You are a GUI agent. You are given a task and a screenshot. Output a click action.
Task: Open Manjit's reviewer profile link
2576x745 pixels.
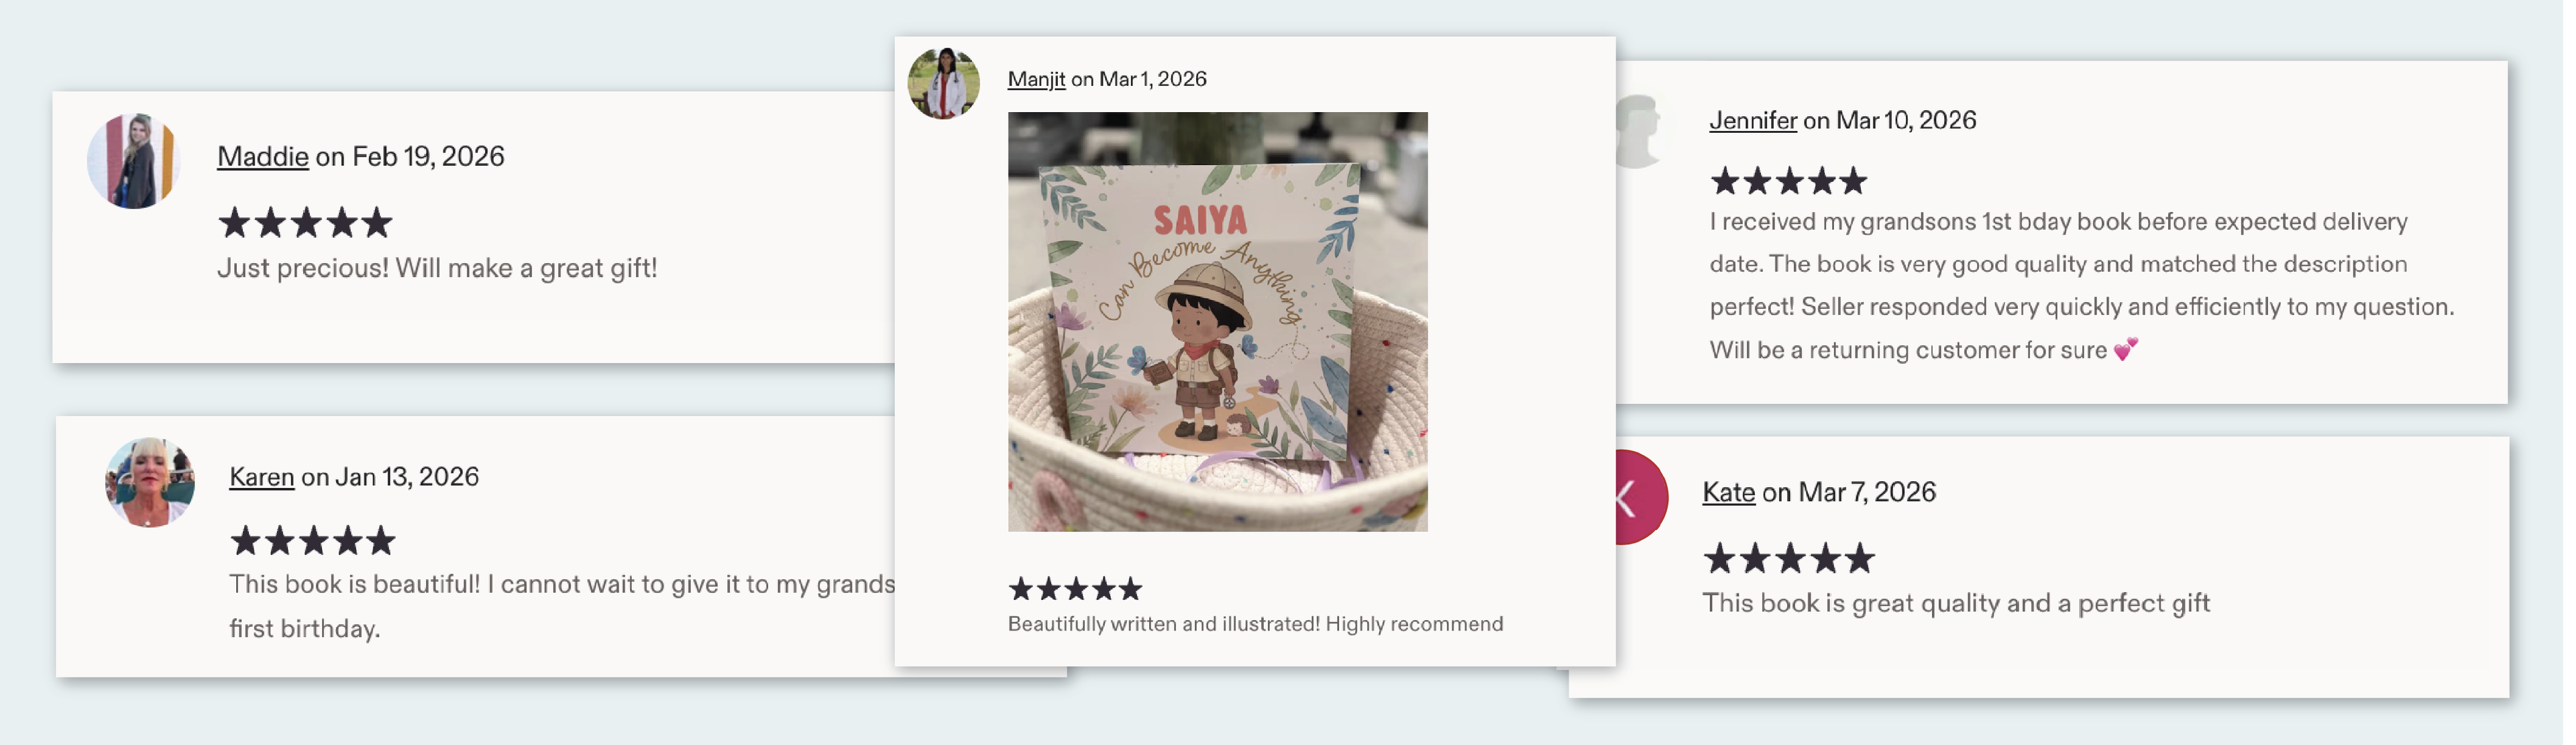tap(1036, 79)
